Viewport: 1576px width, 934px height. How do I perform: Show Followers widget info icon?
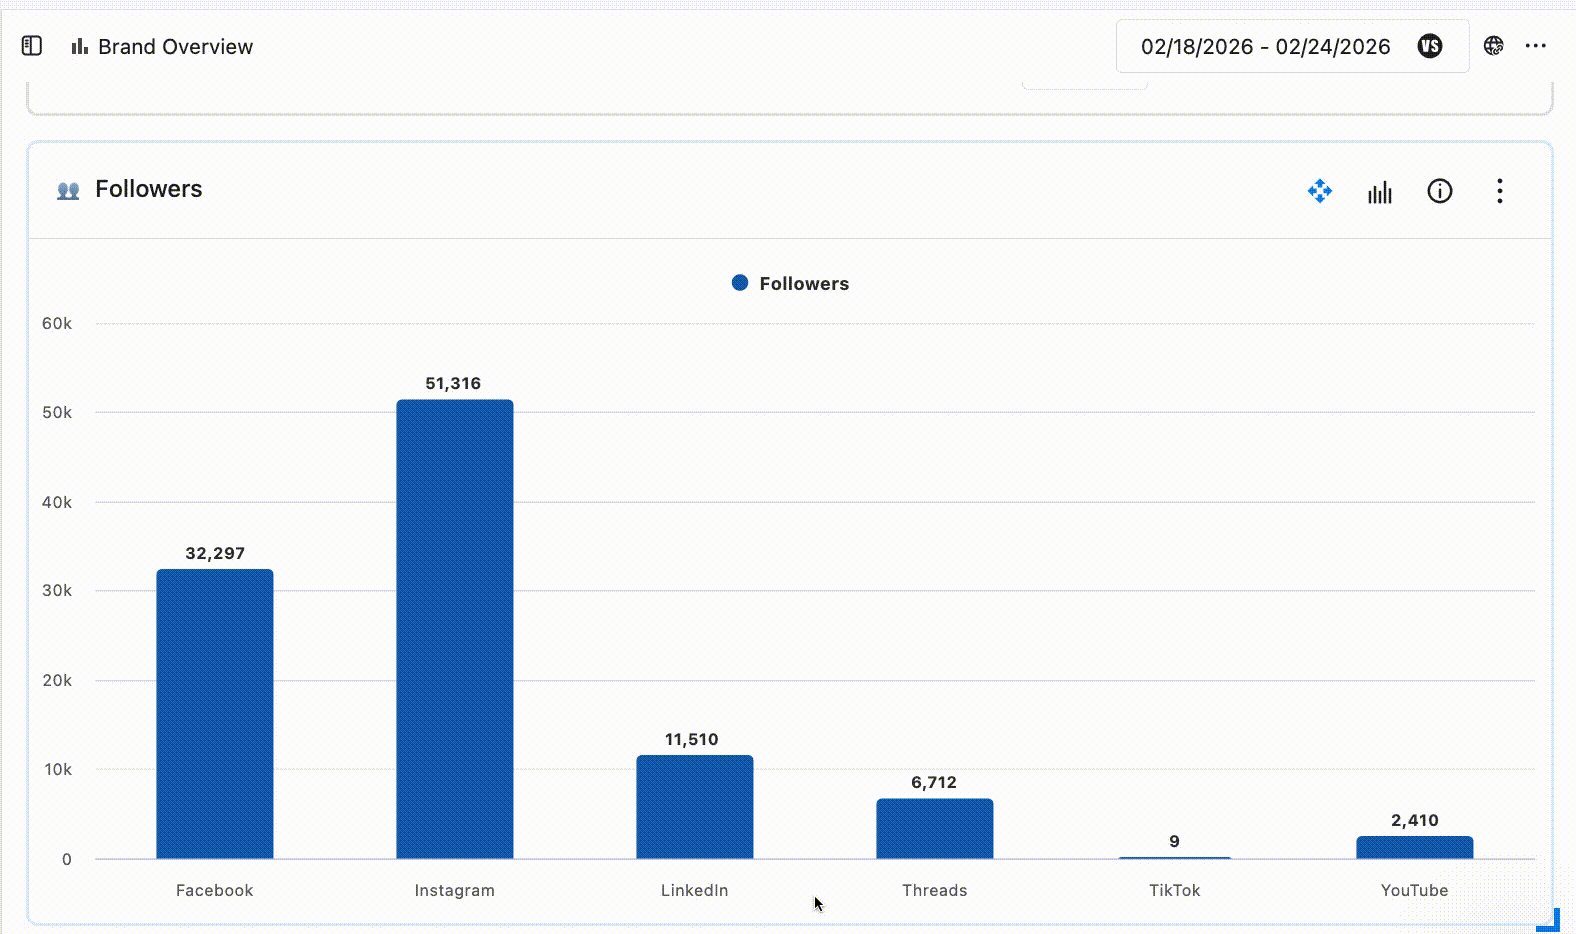(1439, 191)
